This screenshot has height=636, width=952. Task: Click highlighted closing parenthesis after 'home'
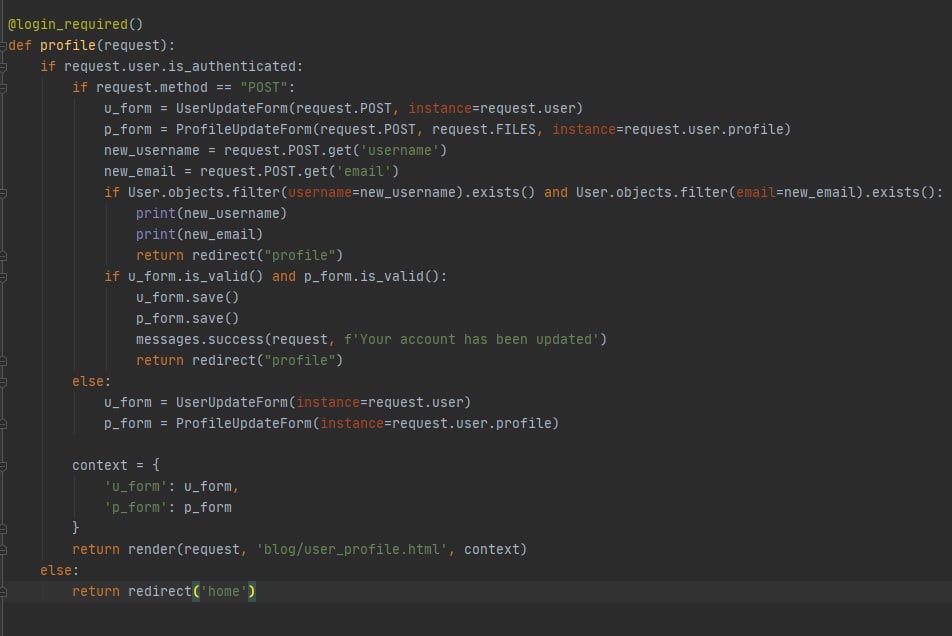point(252,592)
